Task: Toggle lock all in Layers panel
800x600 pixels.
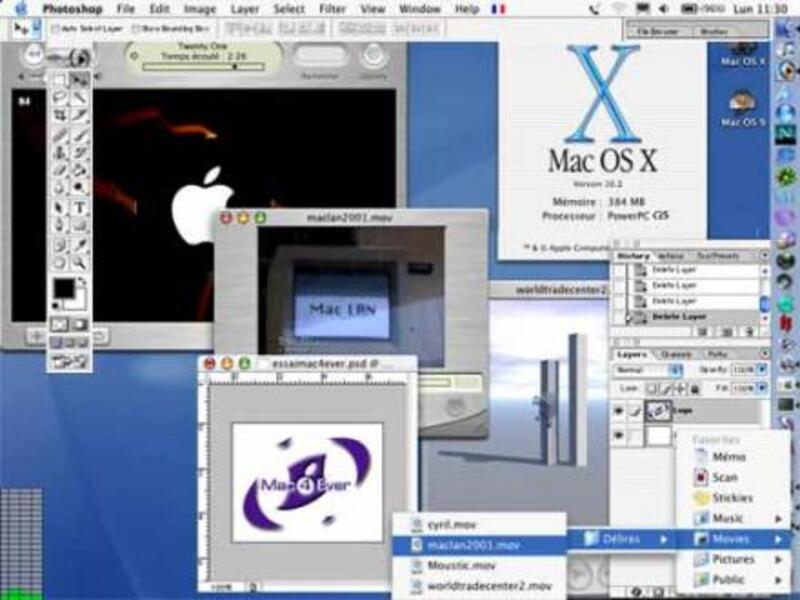Action: tap(694, 389)
